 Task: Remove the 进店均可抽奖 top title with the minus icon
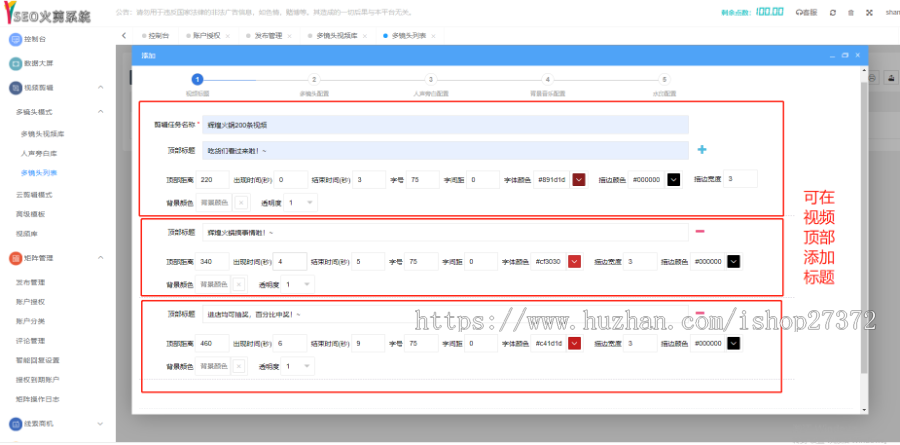pos(700,313)
